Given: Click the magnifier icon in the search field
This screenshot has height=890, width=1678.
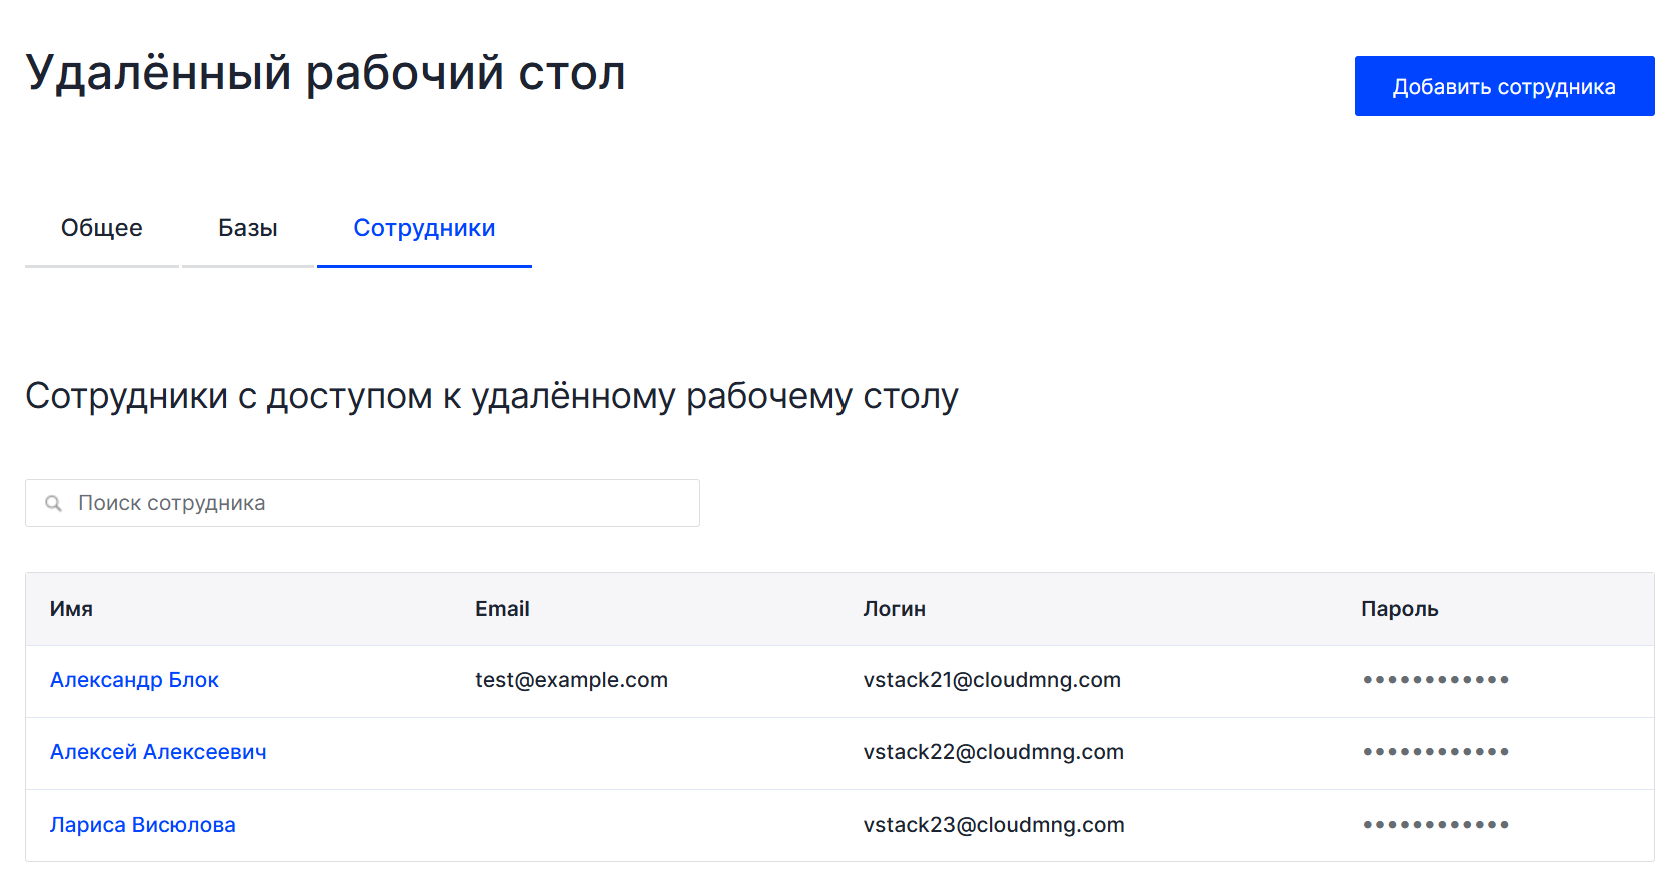Looking at the screenshot, I should click(x=54, y=503).
